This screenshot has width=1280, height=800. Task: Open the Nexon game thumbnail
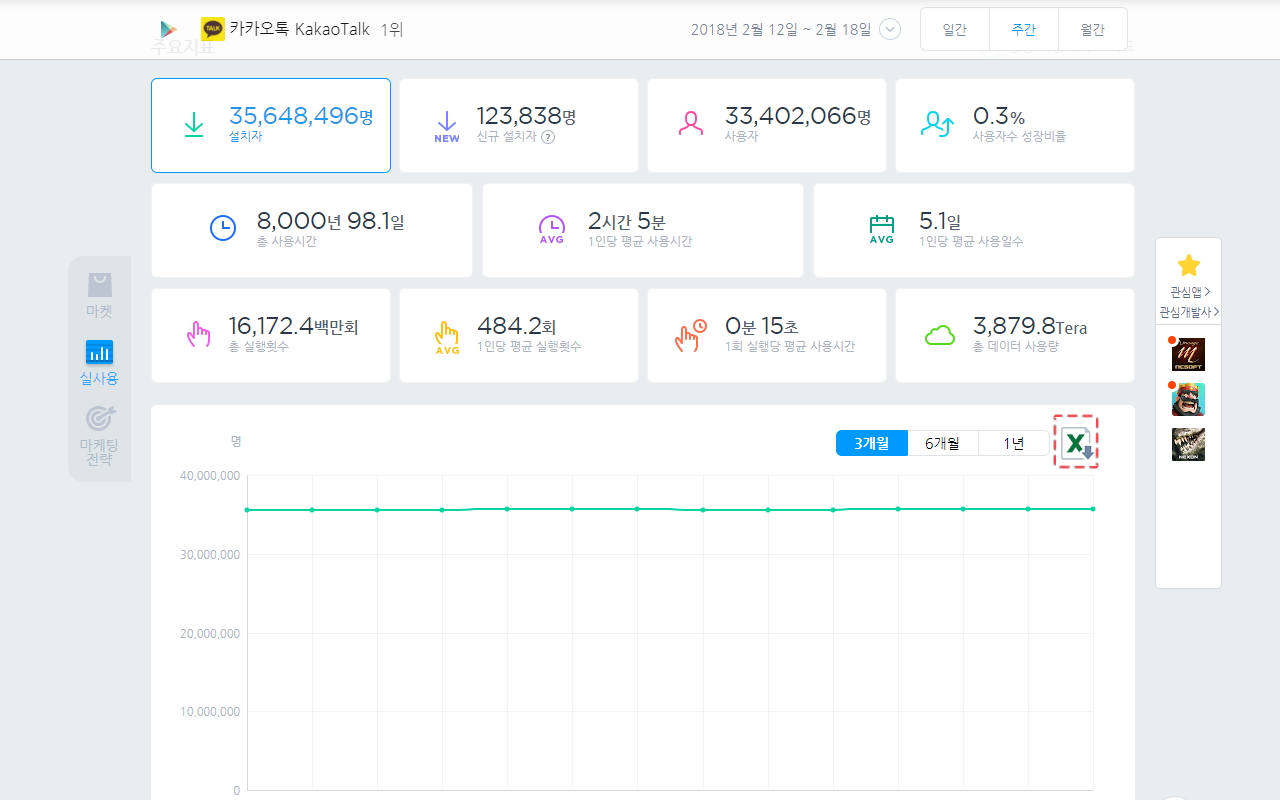point(1188,444)
